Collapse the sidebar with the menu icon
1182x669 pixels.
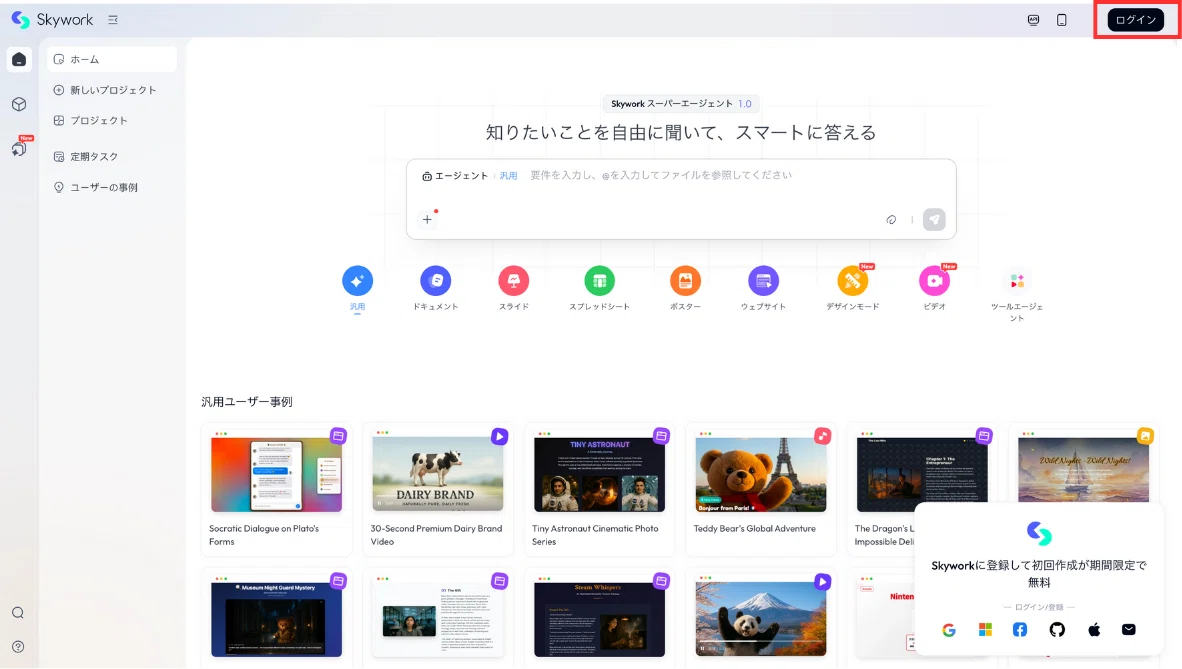pyautogui.click(x=113, y=20)
